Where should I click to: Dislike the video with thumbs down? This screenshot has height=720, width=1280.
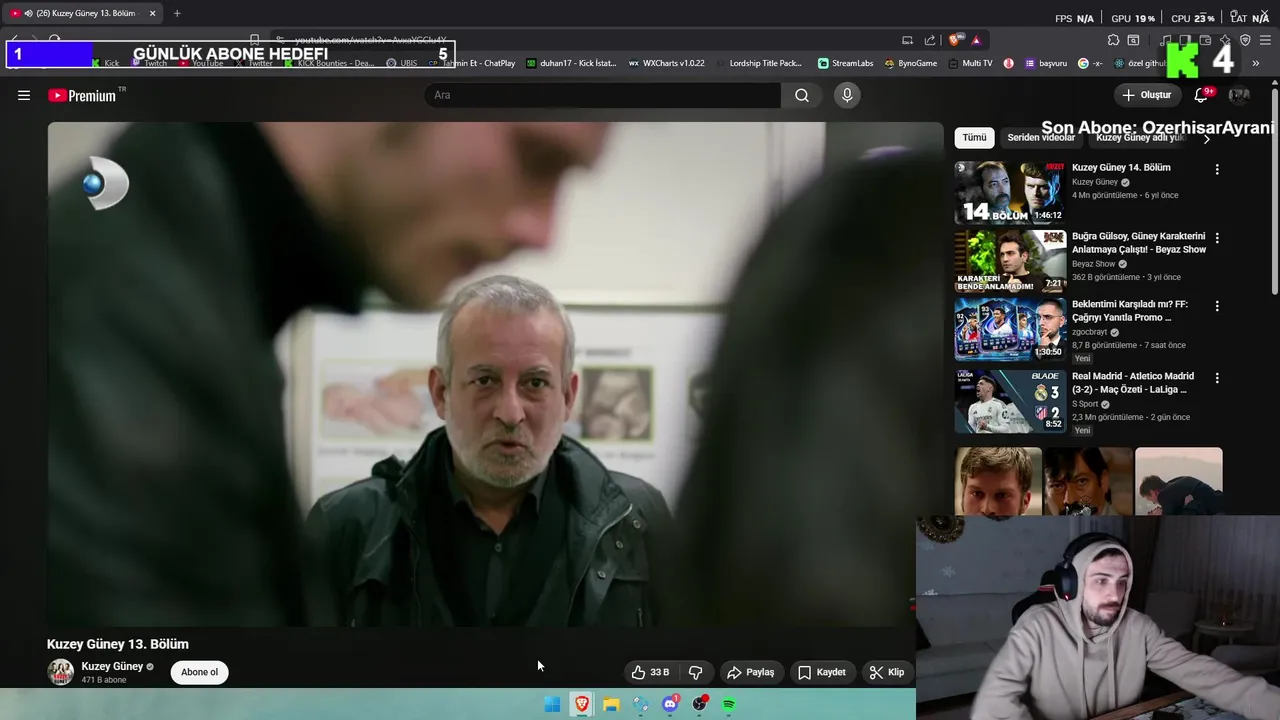tap(696, 672)
